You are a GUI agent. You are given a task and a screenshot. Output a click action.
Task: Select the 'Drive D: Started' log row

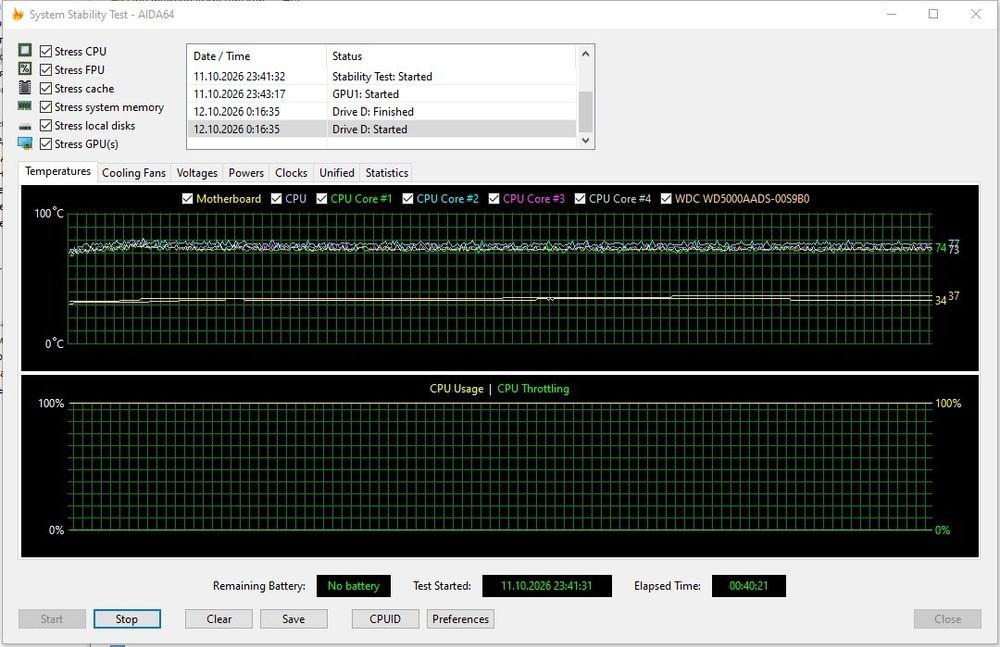click(382, 129)
